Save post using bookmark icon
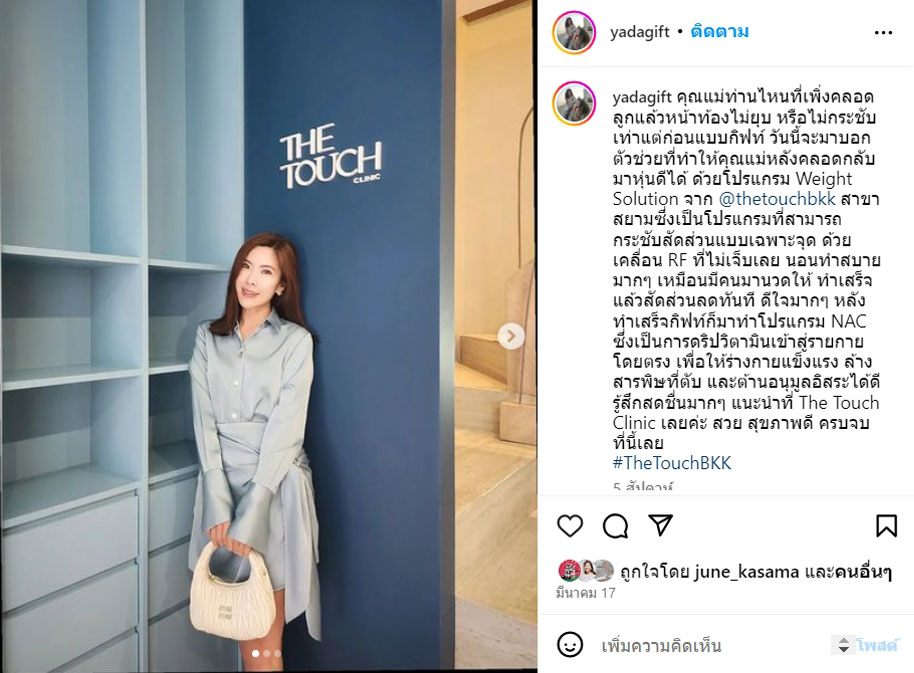The width and height of the screenshot is (914, 673). 886,525
